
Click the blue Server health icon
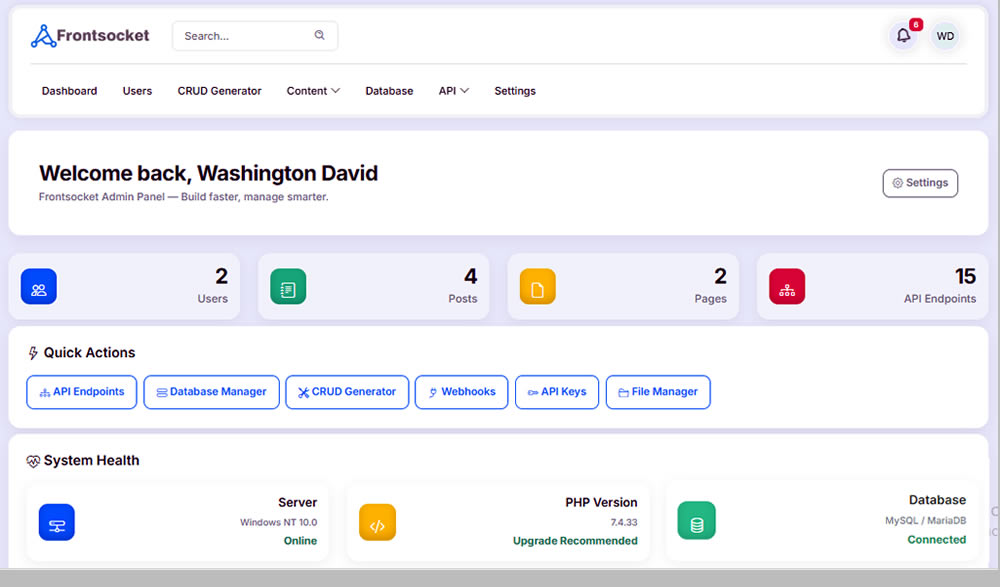57,522
